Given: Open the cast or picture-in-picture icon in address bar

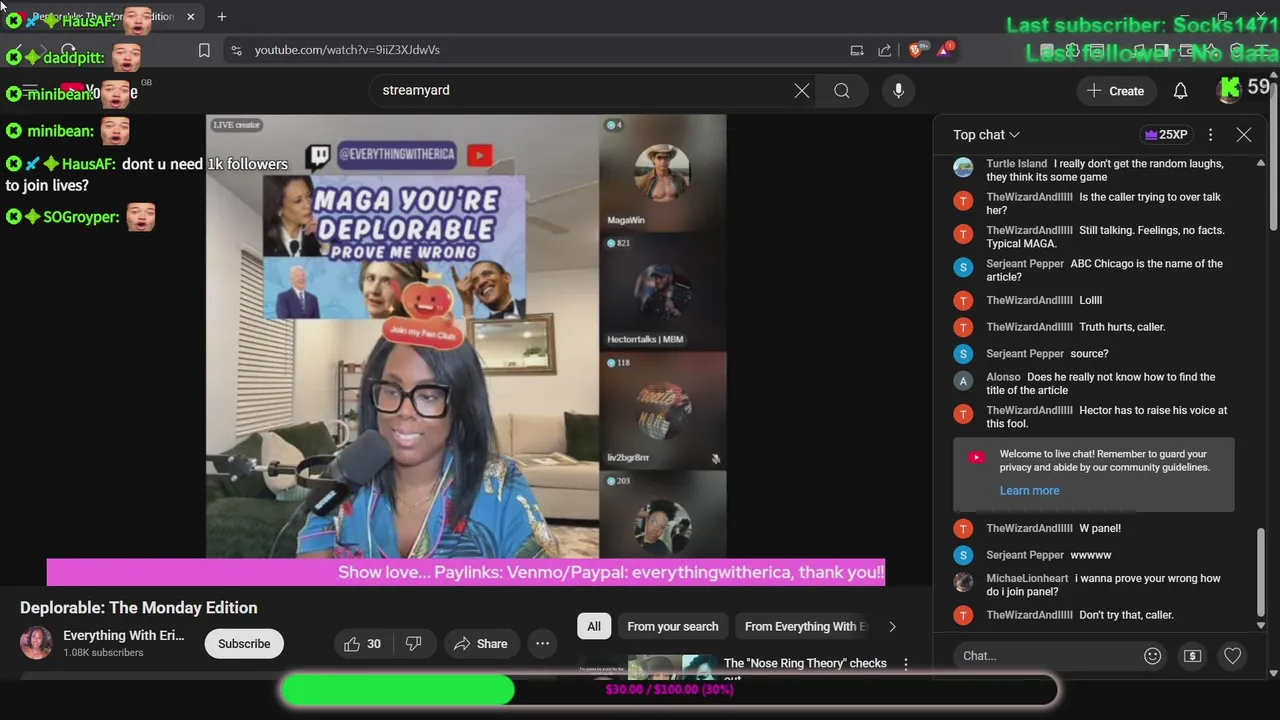Looking at the screenshot, I should [857, 50].
